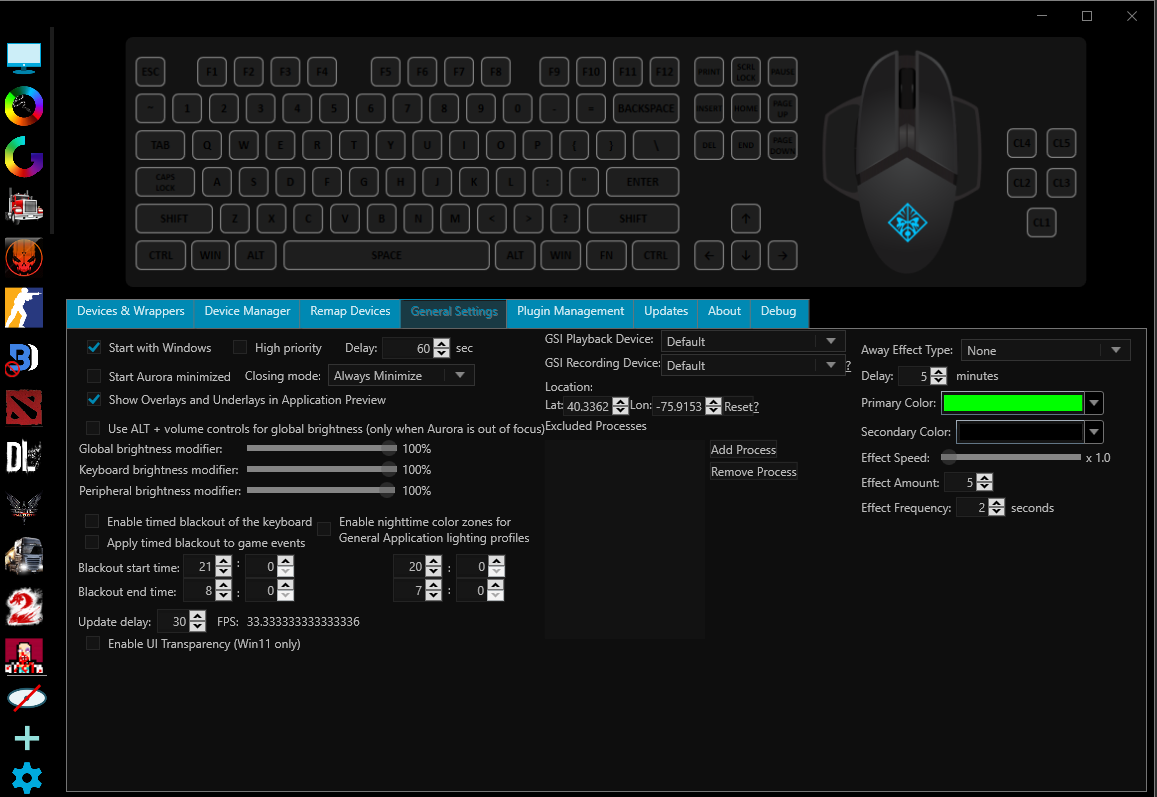Open the Plugin Management tab

570,311
